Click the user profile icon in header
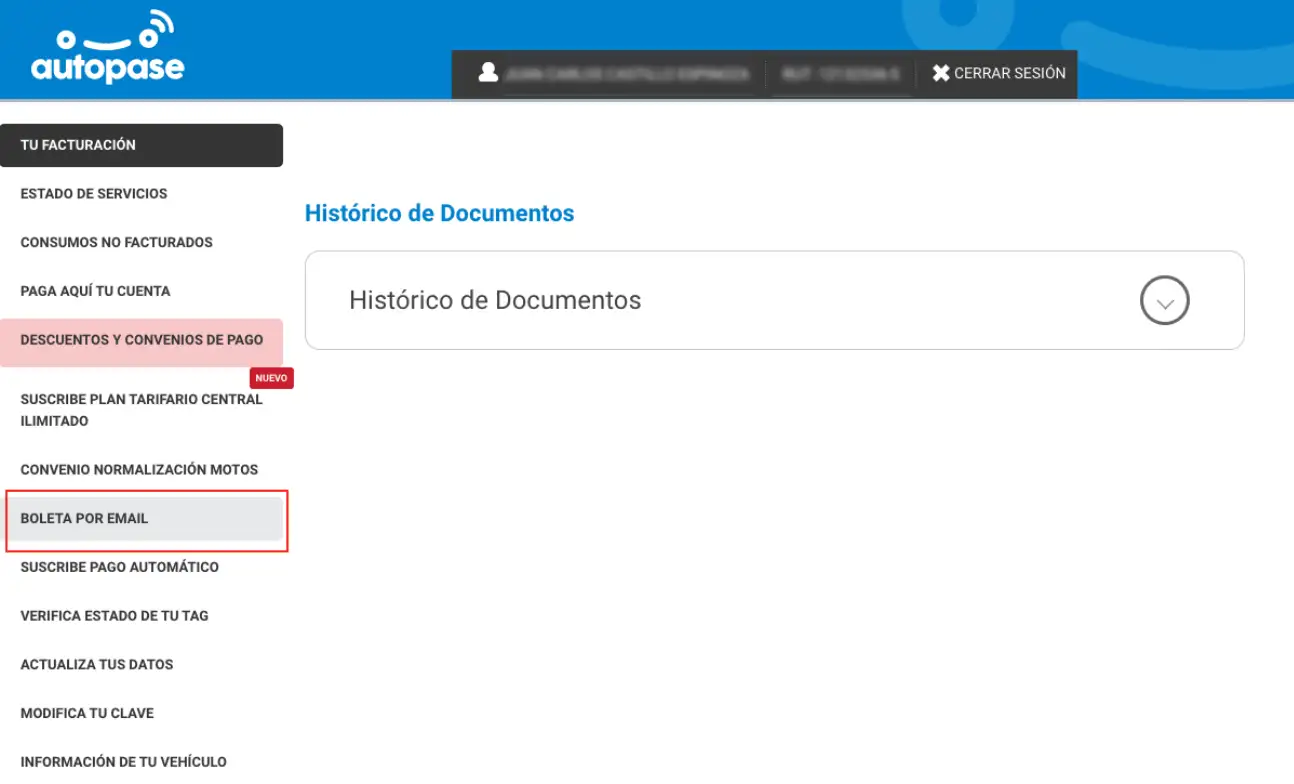 (x=488, y=73)
